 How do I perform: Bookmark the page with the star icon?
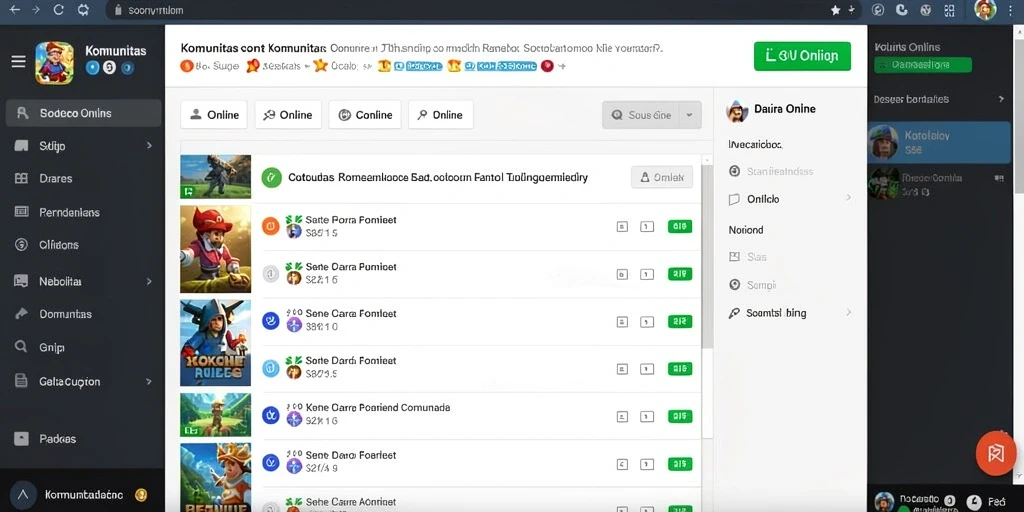[835, 10]
